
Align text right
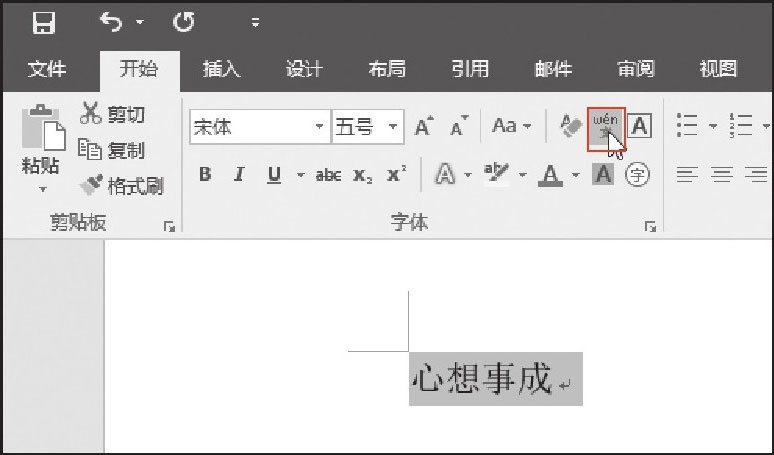(756, 174)
